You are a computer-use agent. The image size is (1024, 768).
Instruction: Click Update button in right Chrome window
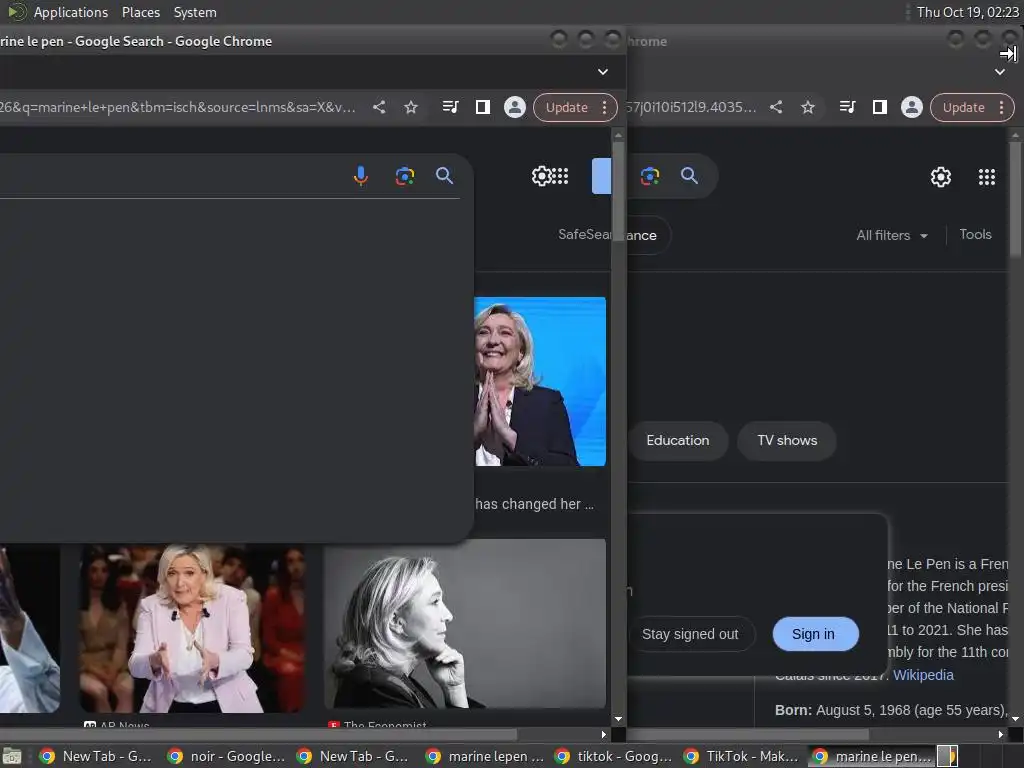pyautogui.click(x=963, y=107)
